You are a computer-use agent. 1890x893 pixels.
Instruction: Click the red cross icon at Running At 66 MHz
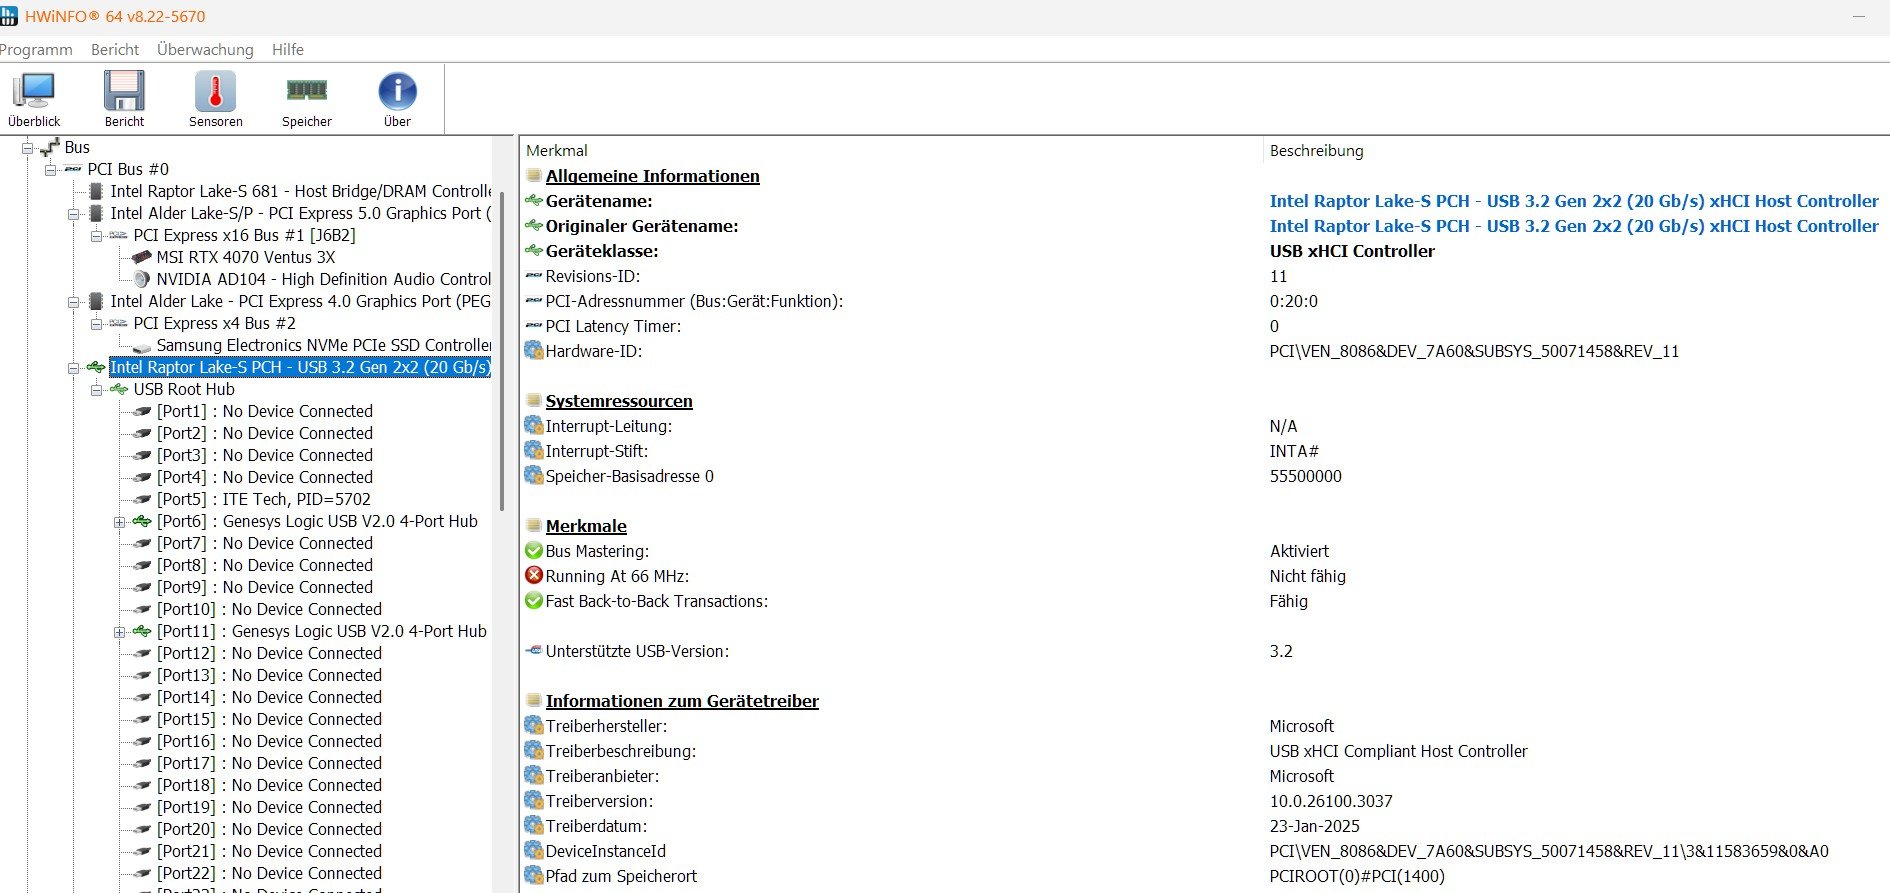click(x=534, y=576)
